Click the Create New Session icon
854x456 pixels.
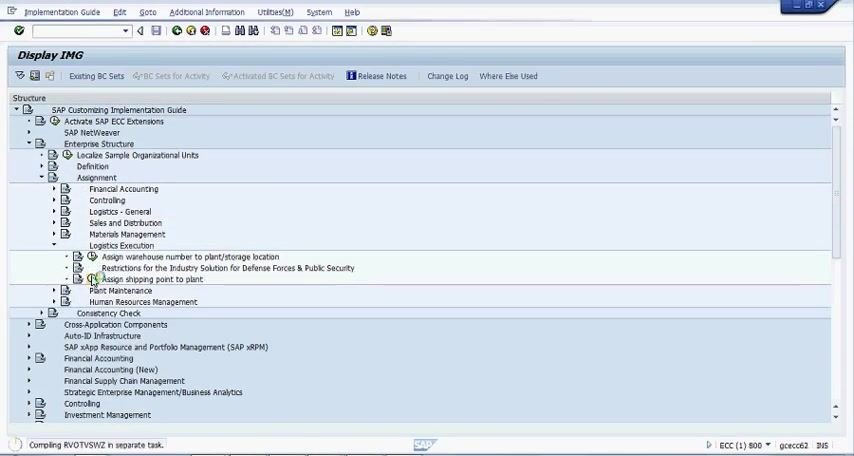pos(337,31)
